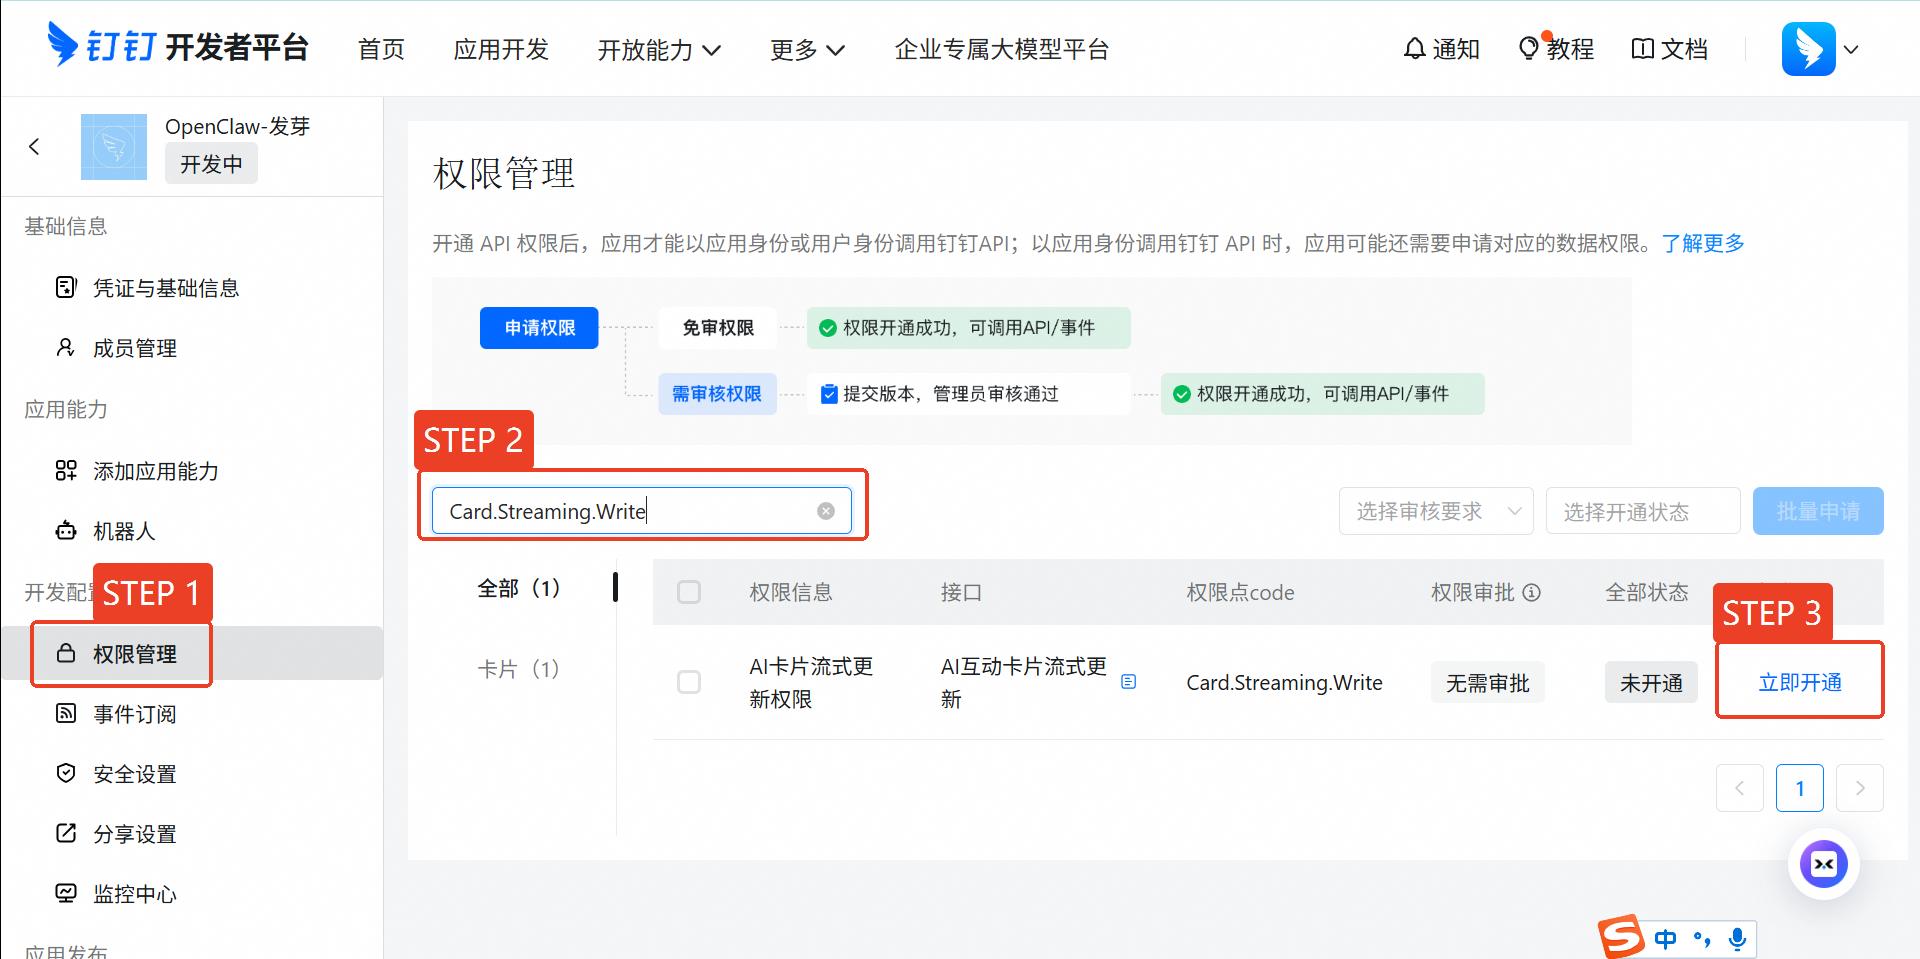The width and height of the screenshot is (1920, 959).
Task: Clear the Card.Streaming.Write search field
Action: coord(825,510)
